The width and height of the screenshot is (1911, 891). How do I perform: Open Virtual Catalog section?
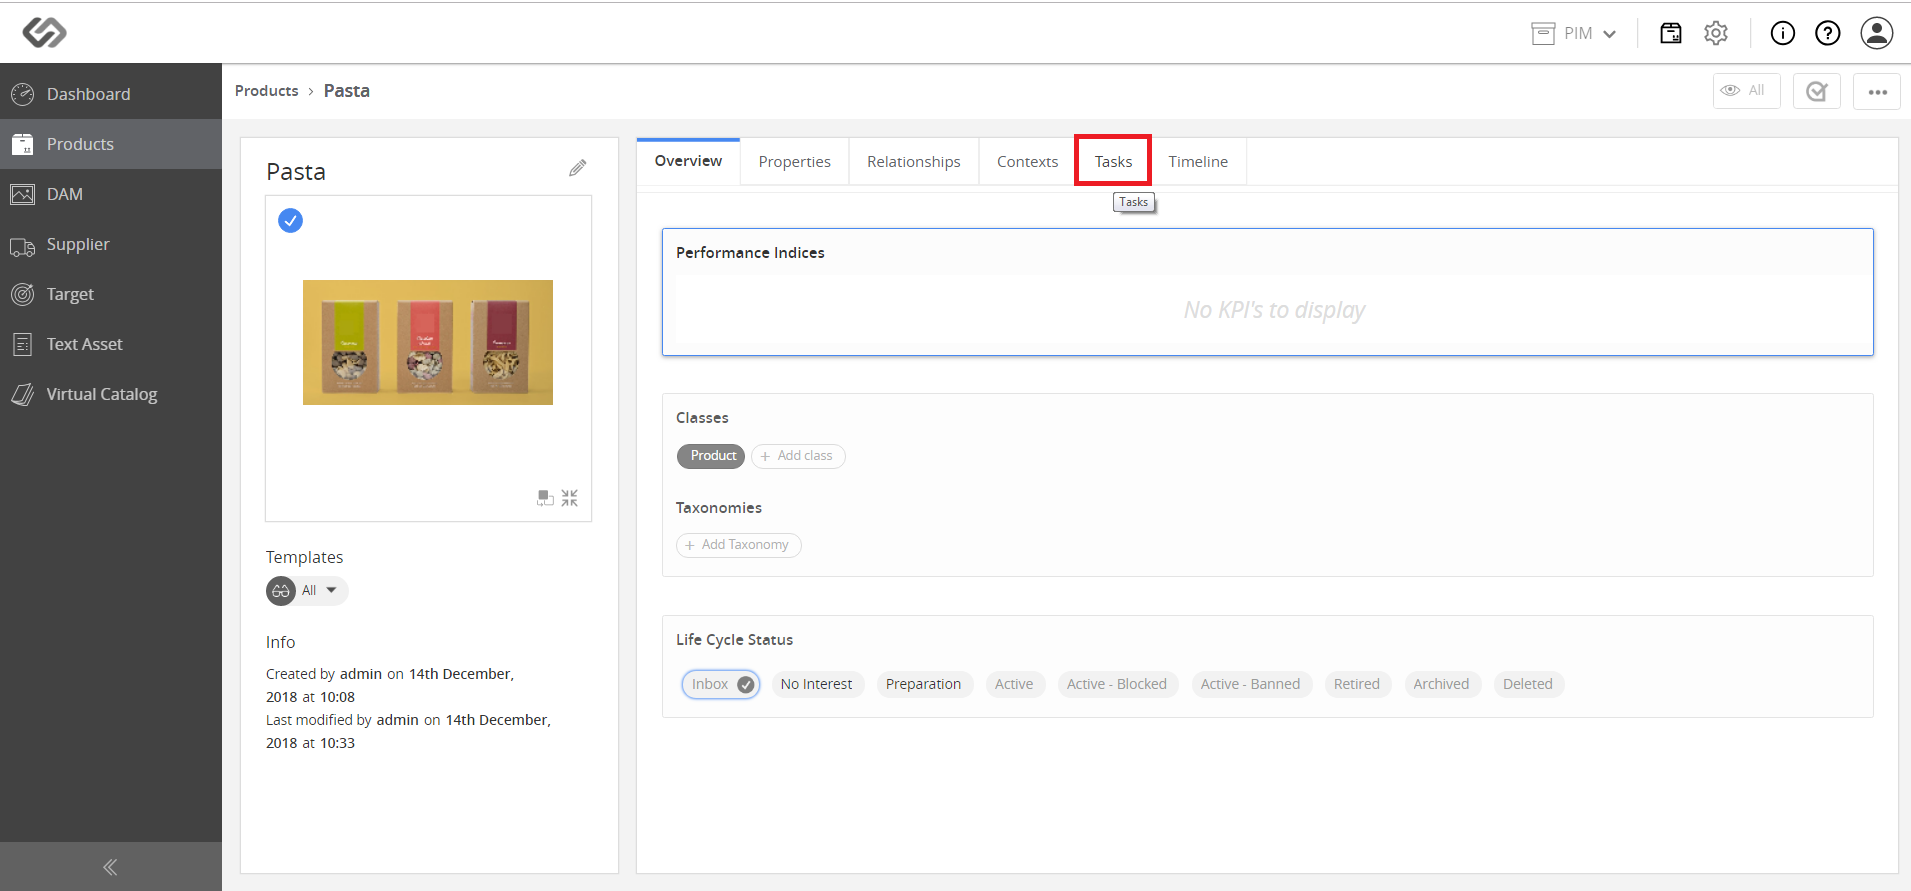pyautogui.click(x=111, y=394)
